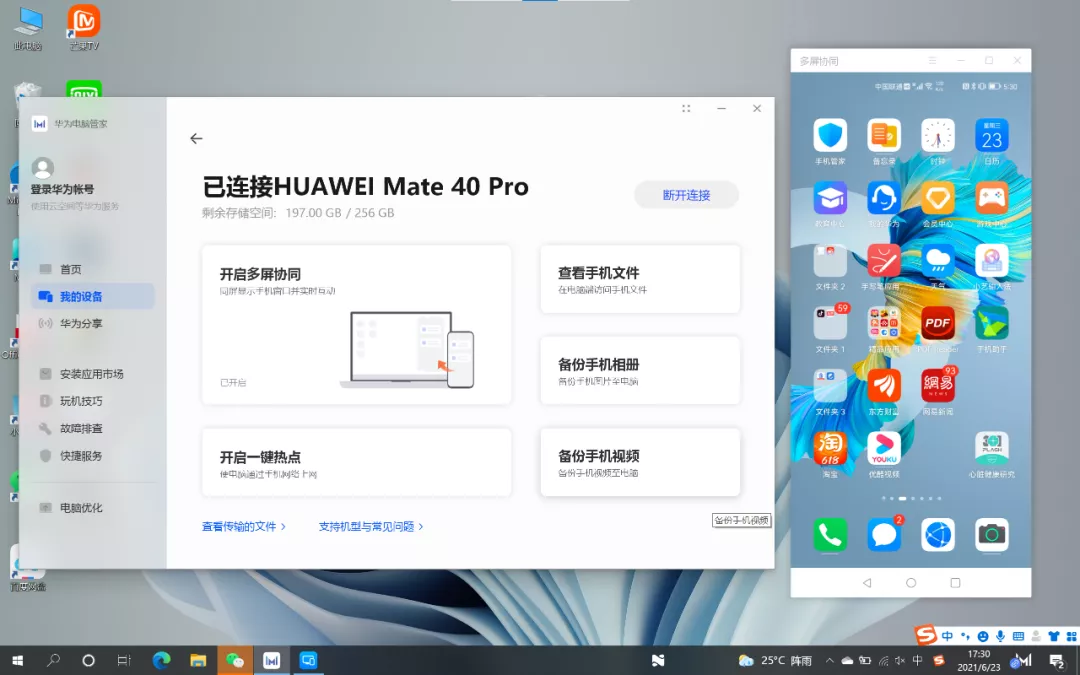Select 我的设备 in the sidebar
This screenshot has width=1080, height=675.
(92, 296)
